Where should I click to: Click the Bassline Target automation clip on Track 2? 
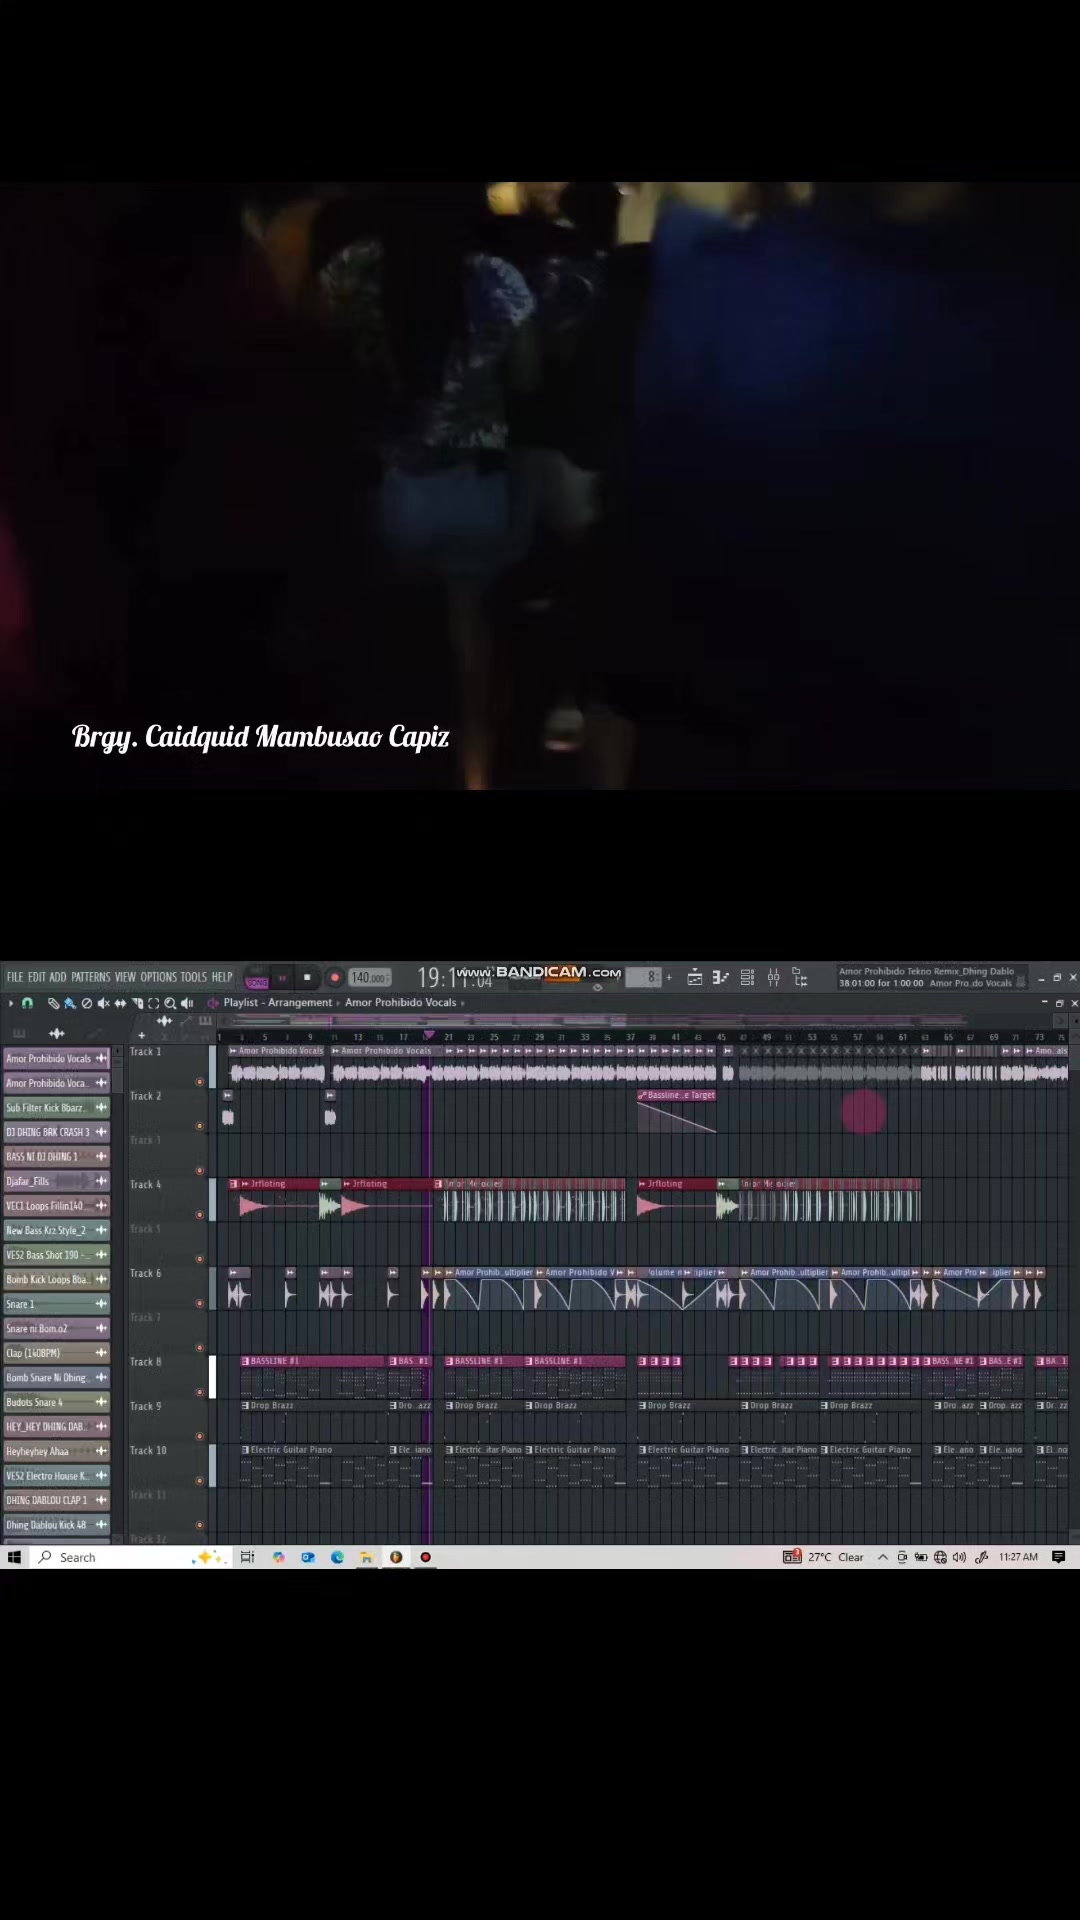[677, 1112]
